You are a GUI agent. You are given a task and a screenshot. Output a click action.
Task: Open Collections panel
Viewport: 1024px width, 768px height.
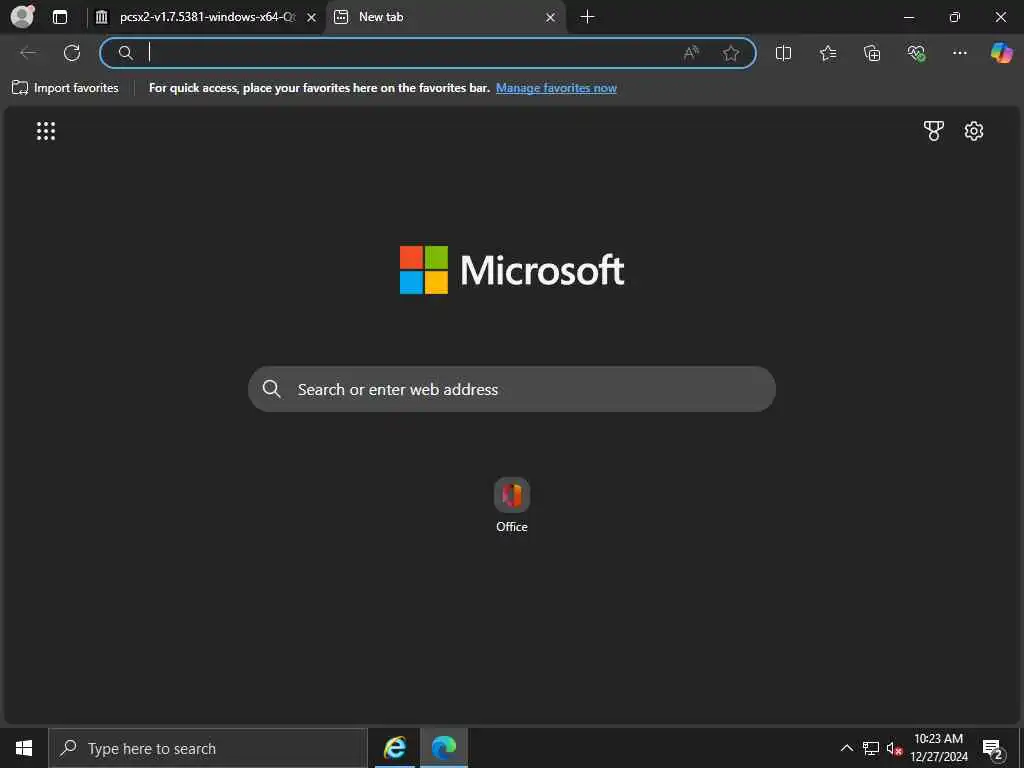[x=872, y=53]
